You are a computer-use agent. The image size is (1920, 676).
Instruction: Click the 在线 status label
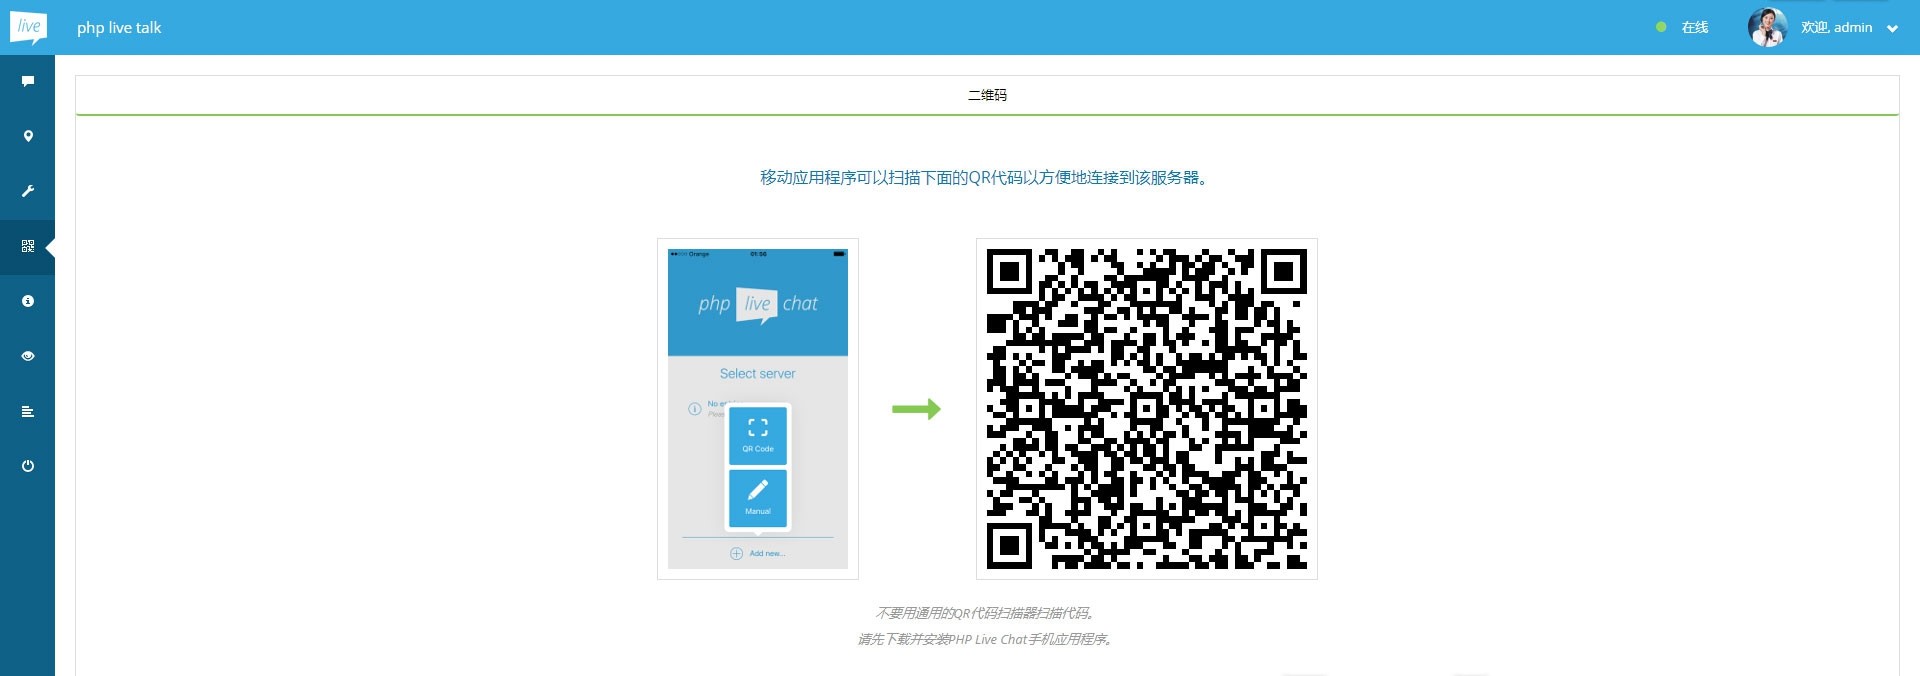coord(1695,28)
